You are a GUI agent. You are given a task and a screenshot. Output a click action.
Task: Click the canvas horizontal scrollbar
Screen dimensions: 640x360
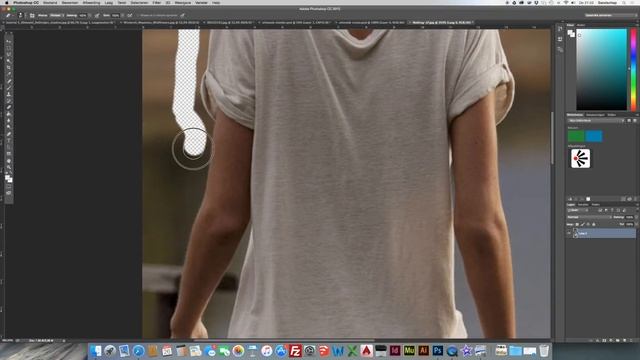tap(284, 340)
